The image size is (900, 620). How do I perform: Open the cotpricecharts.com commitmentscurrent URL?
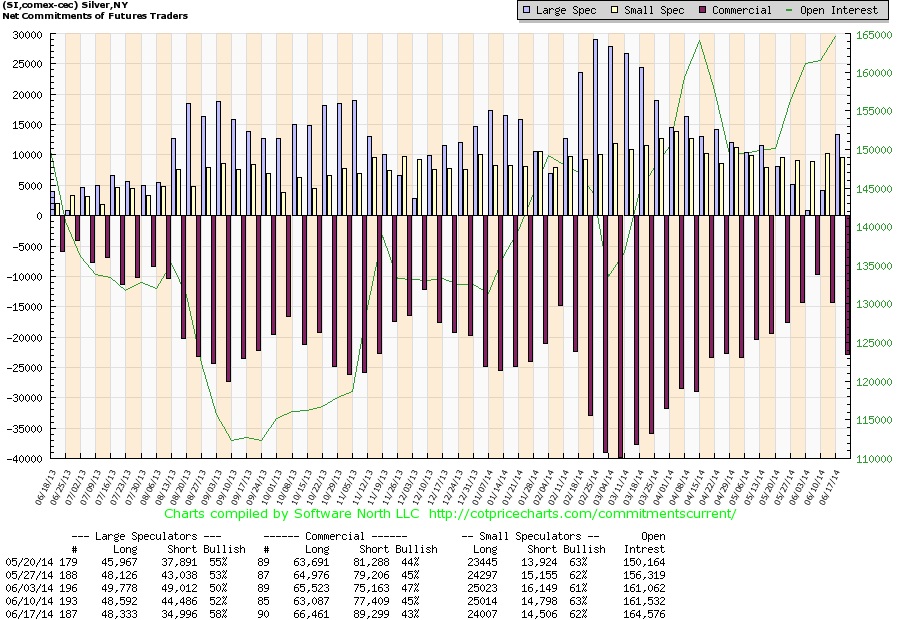(x=582, y=513)
